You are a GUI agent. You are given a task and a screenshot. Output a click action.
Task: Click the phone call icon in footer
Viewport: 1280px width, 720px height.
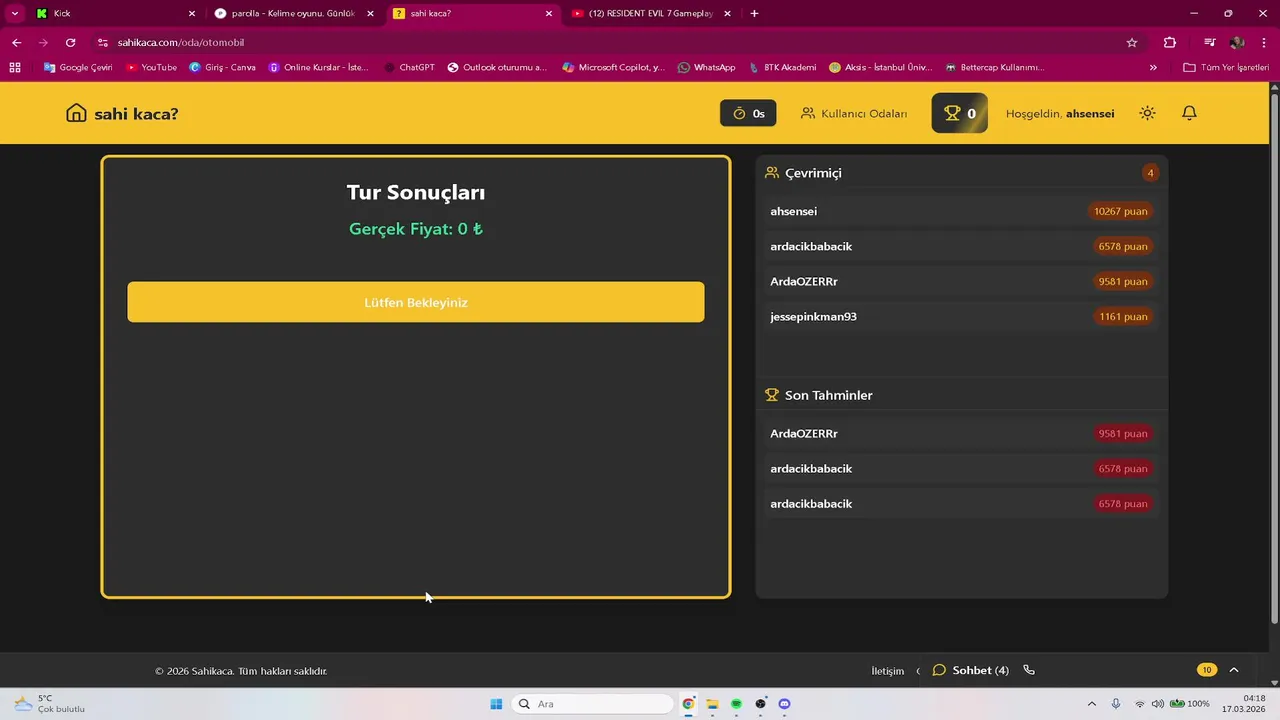1029,670
